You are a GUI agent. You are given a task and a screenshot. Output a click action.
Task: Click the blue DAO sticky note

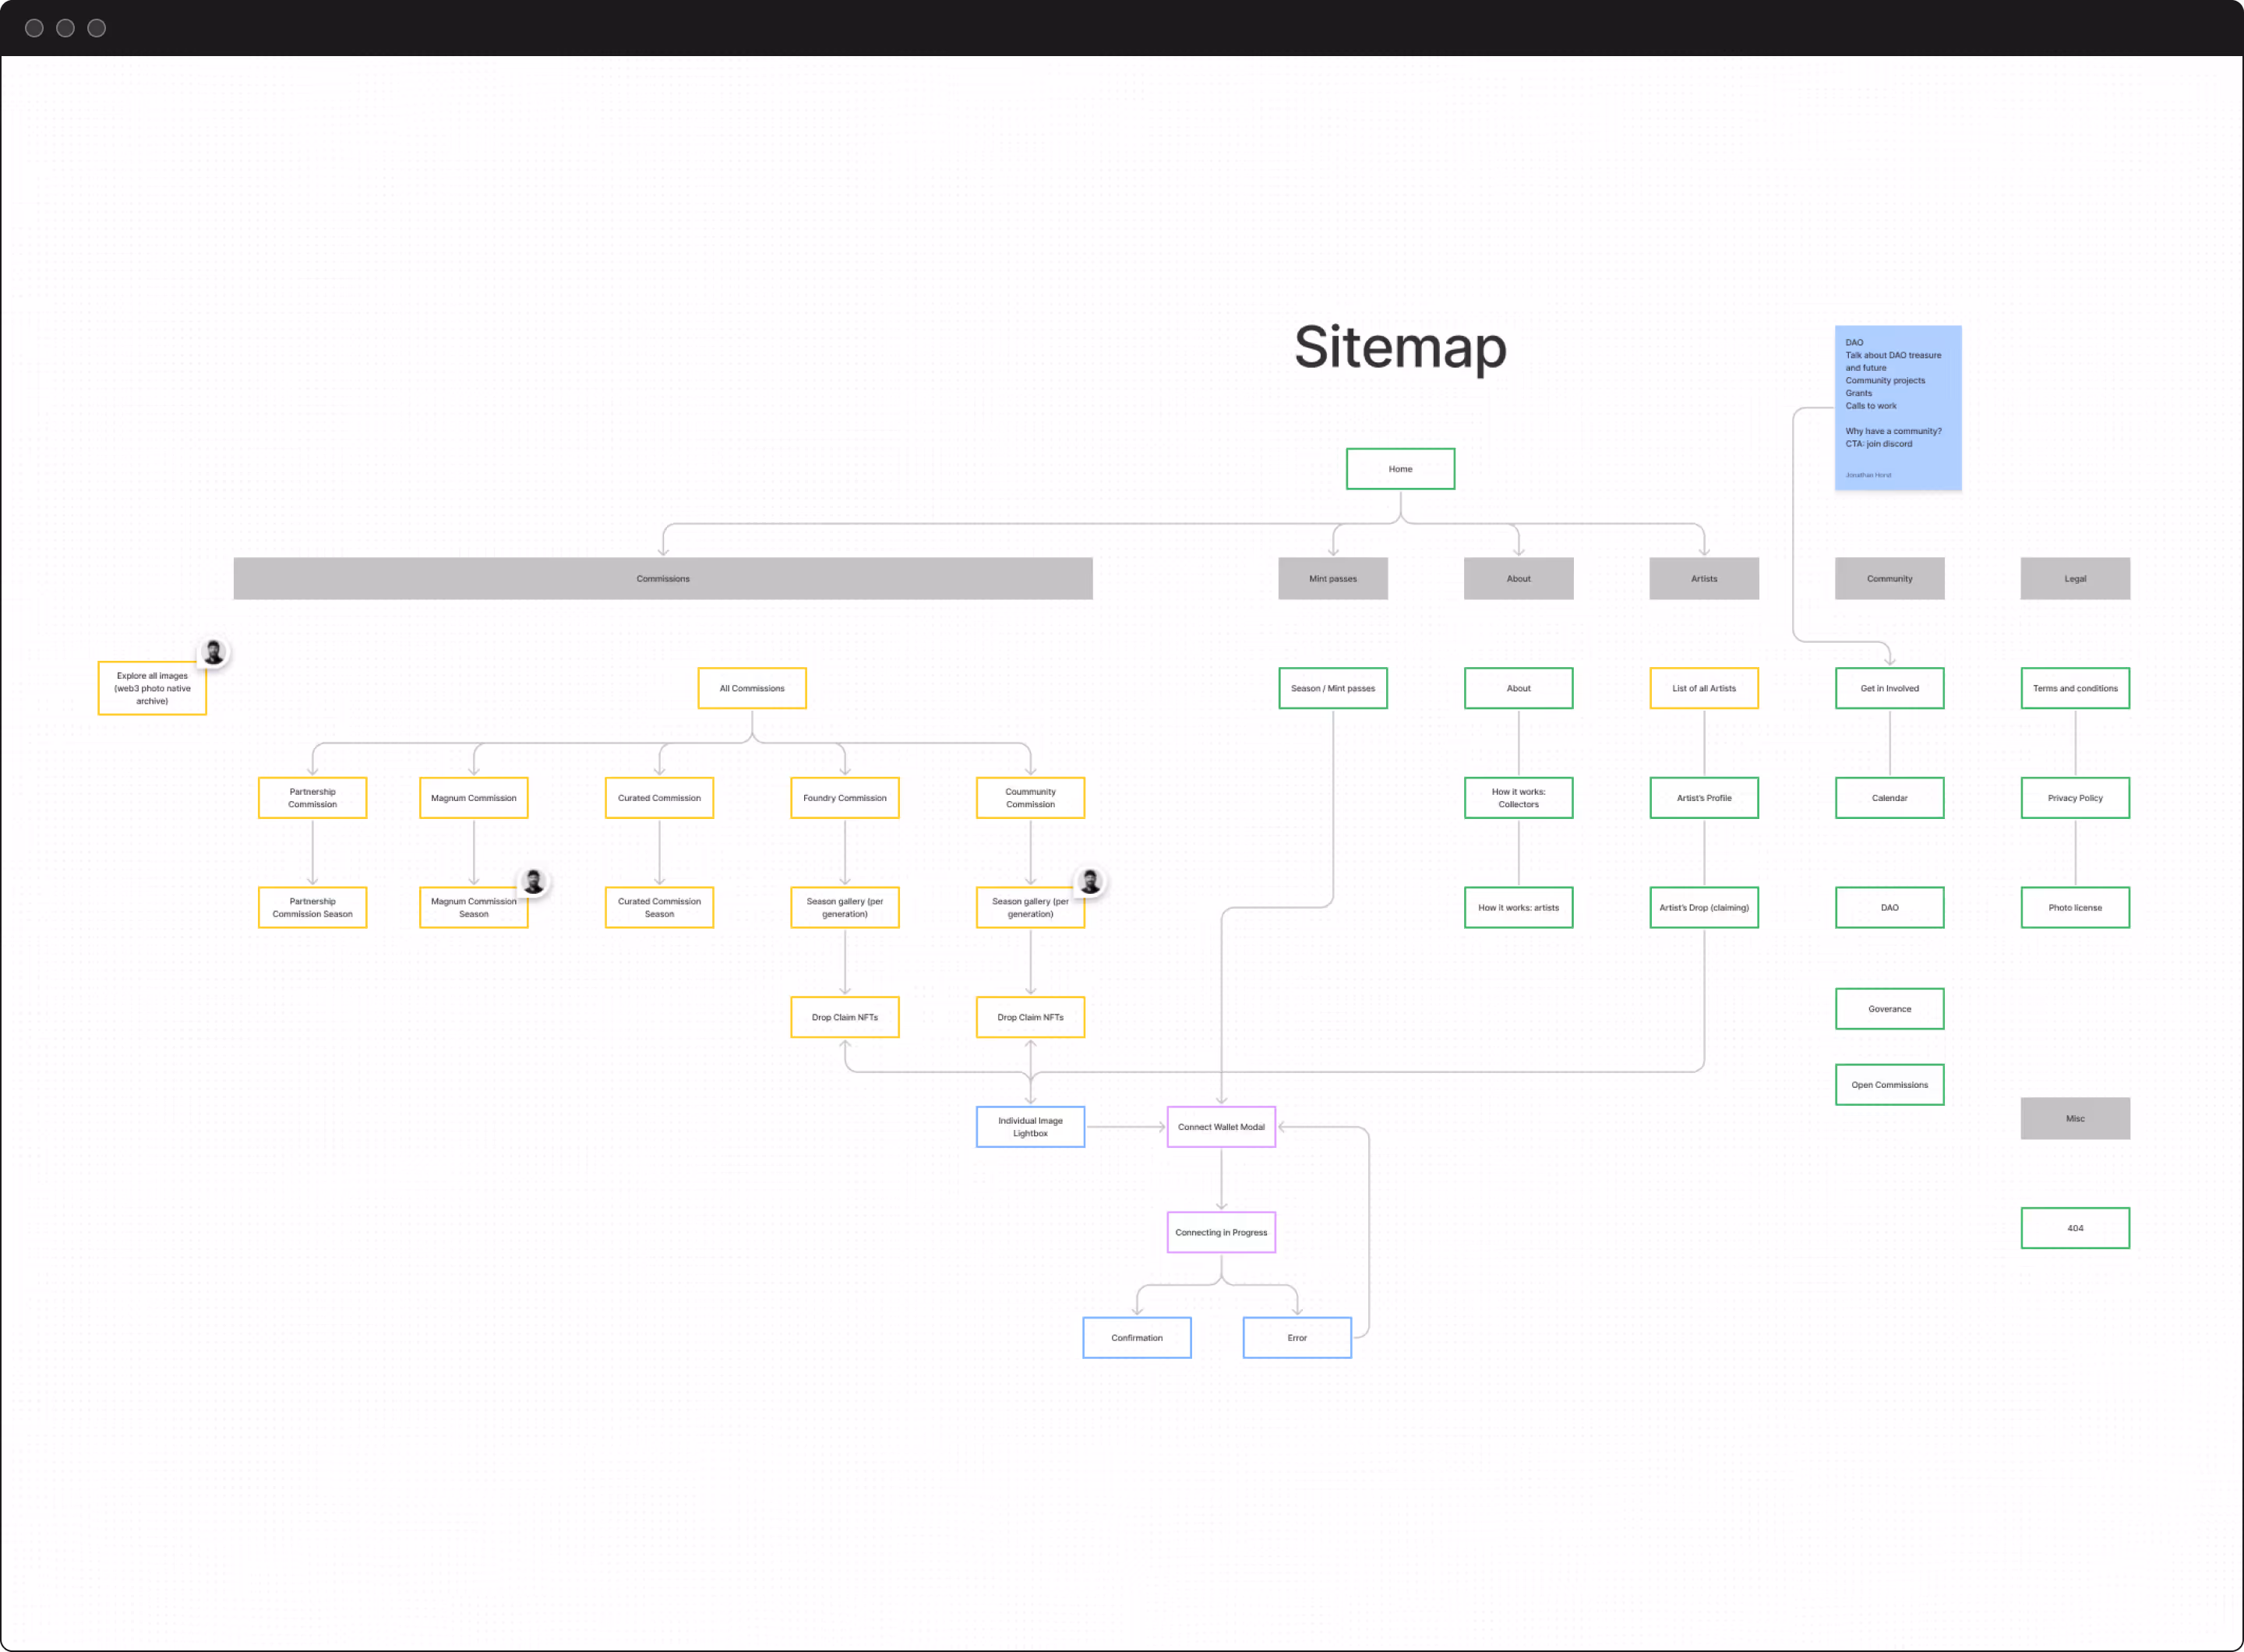tap(1897, 408)
